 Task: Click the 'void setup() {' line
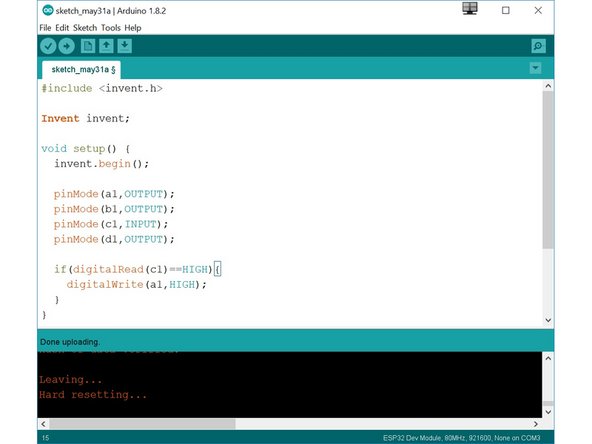[86, 149]
